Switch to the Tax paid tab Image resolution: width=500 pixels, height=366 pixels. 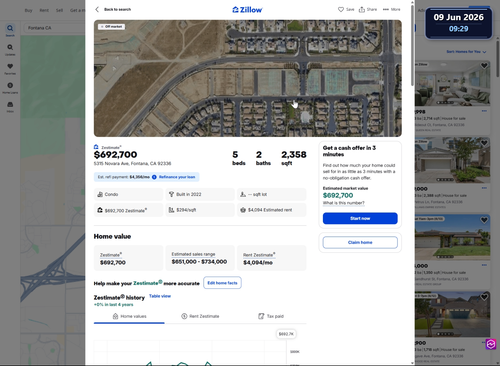[271, 316]
